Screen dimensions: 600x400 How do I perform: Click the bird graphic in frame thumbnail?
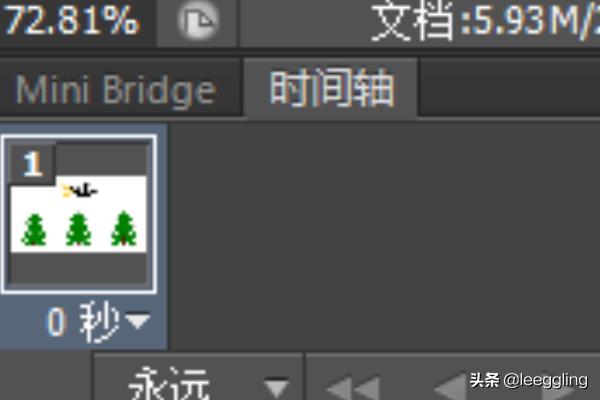point(80,190)
